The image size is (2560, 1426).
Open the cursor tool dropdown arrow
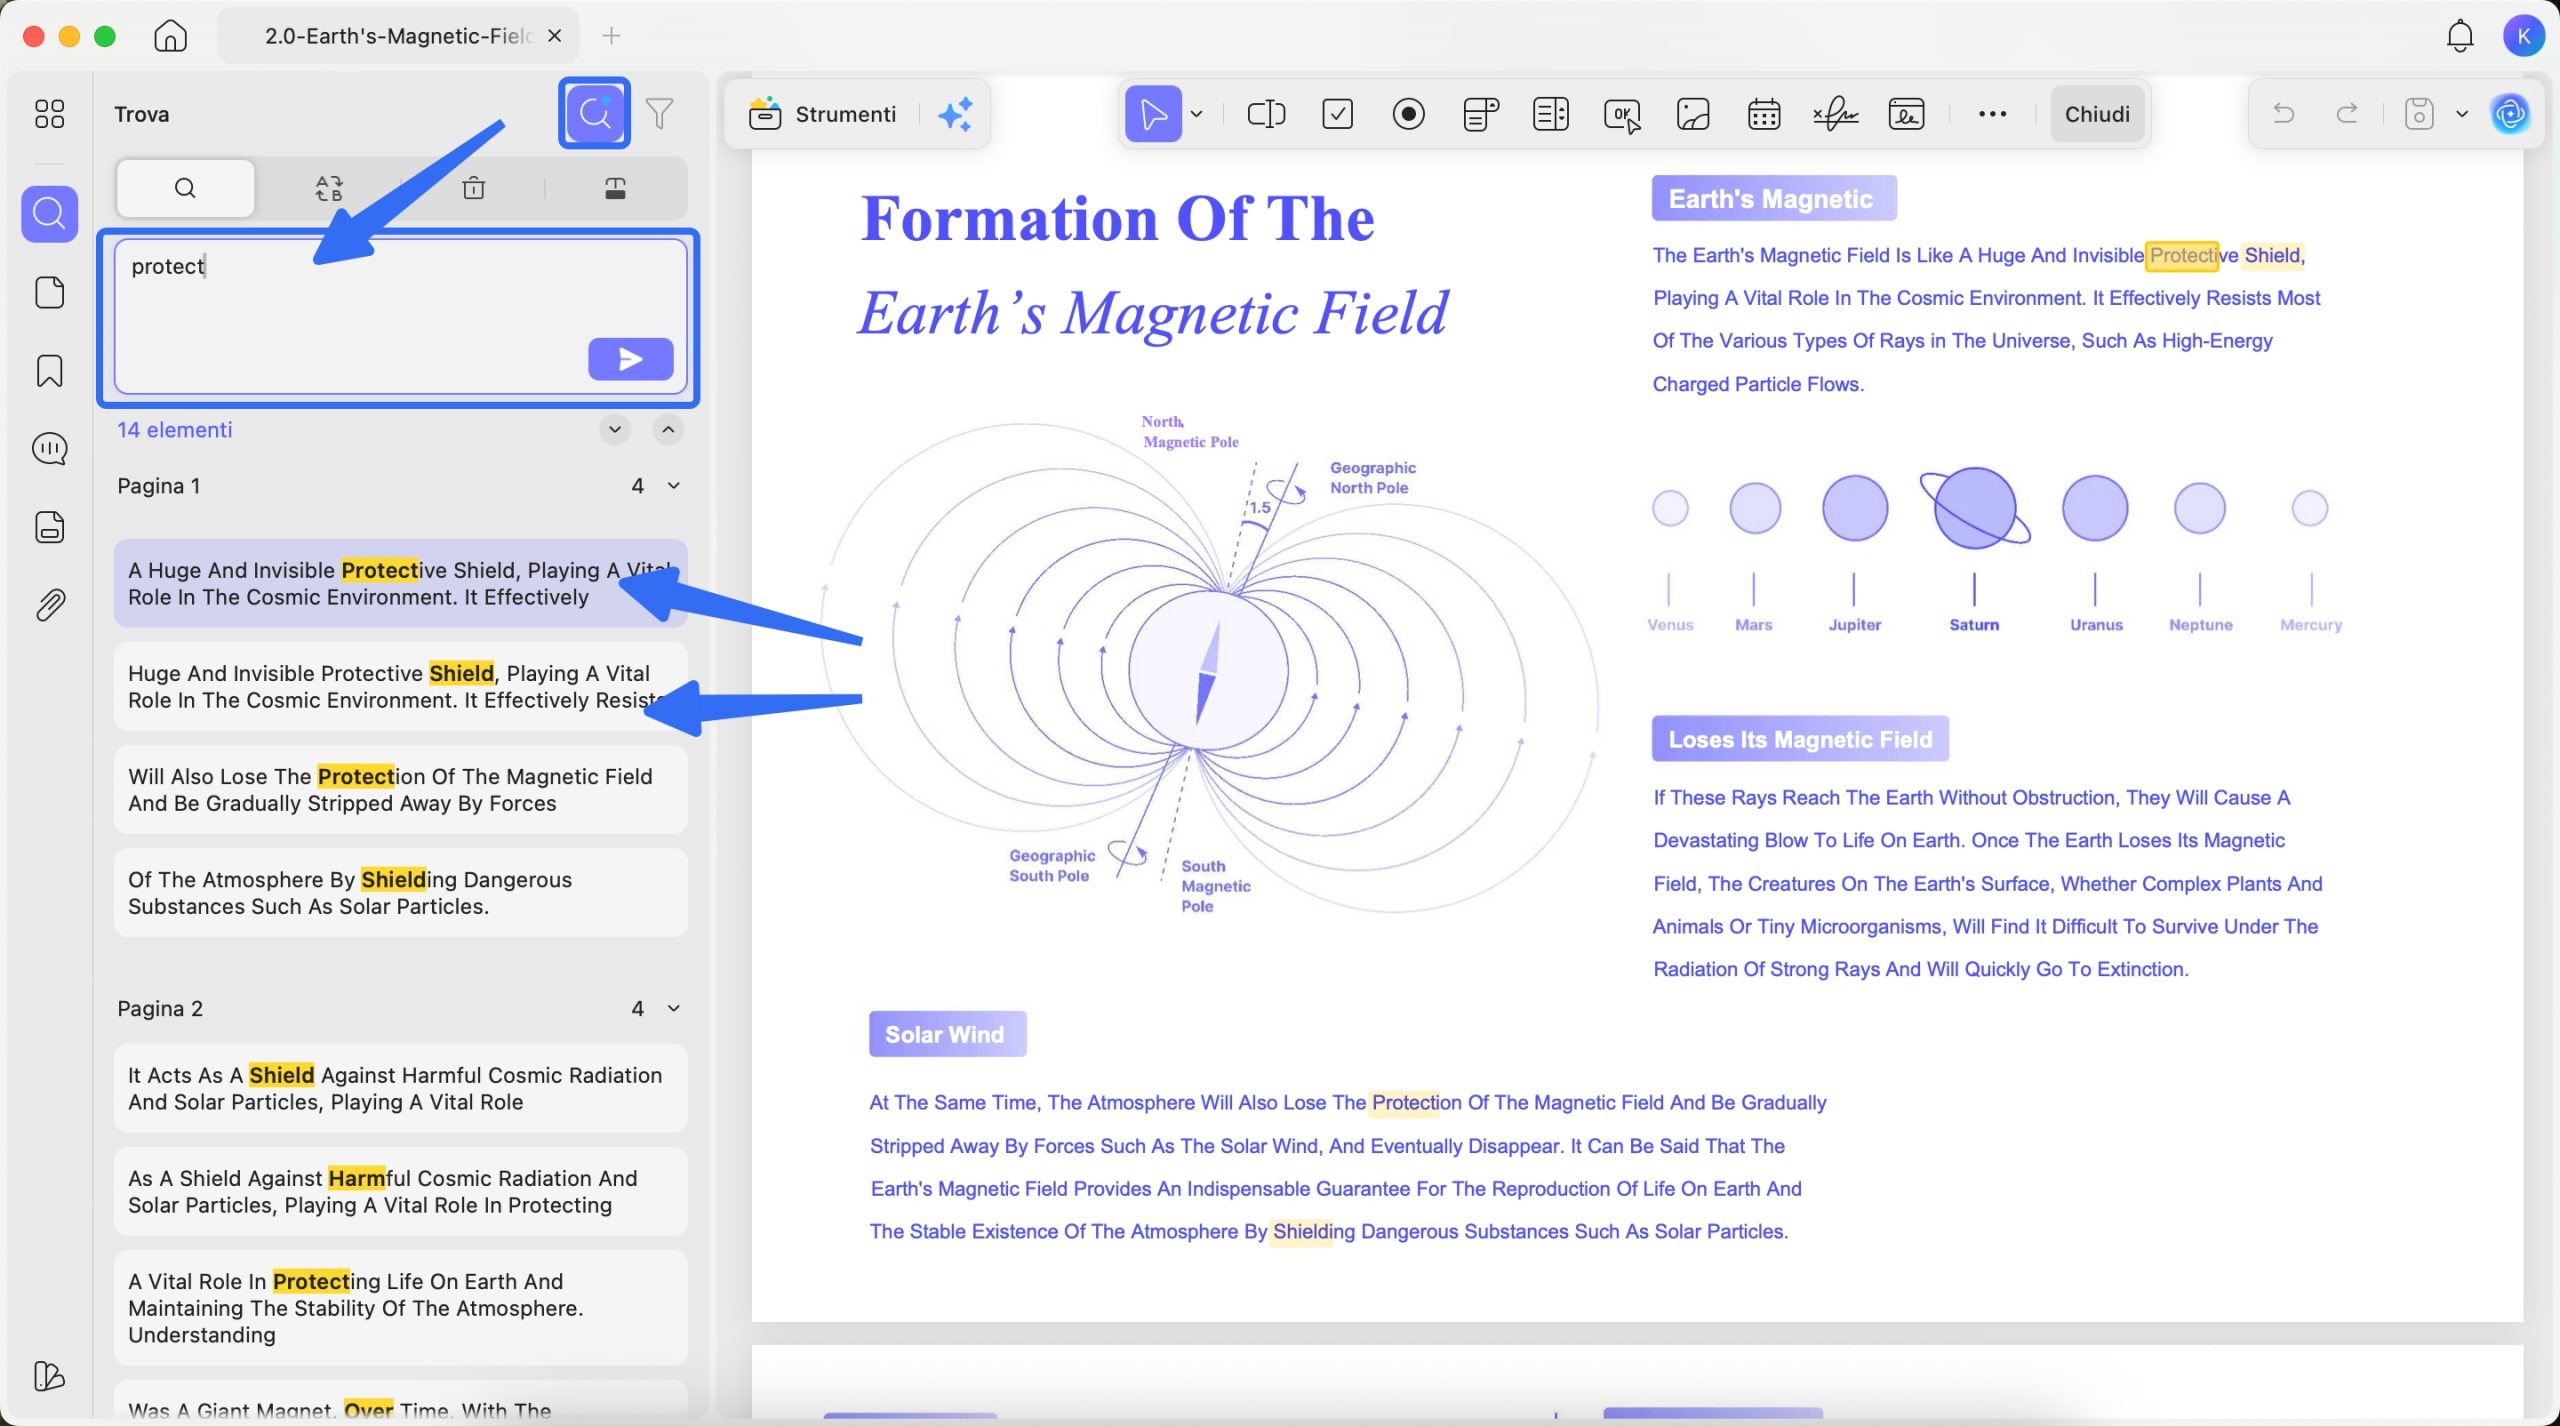[1196, 114]
